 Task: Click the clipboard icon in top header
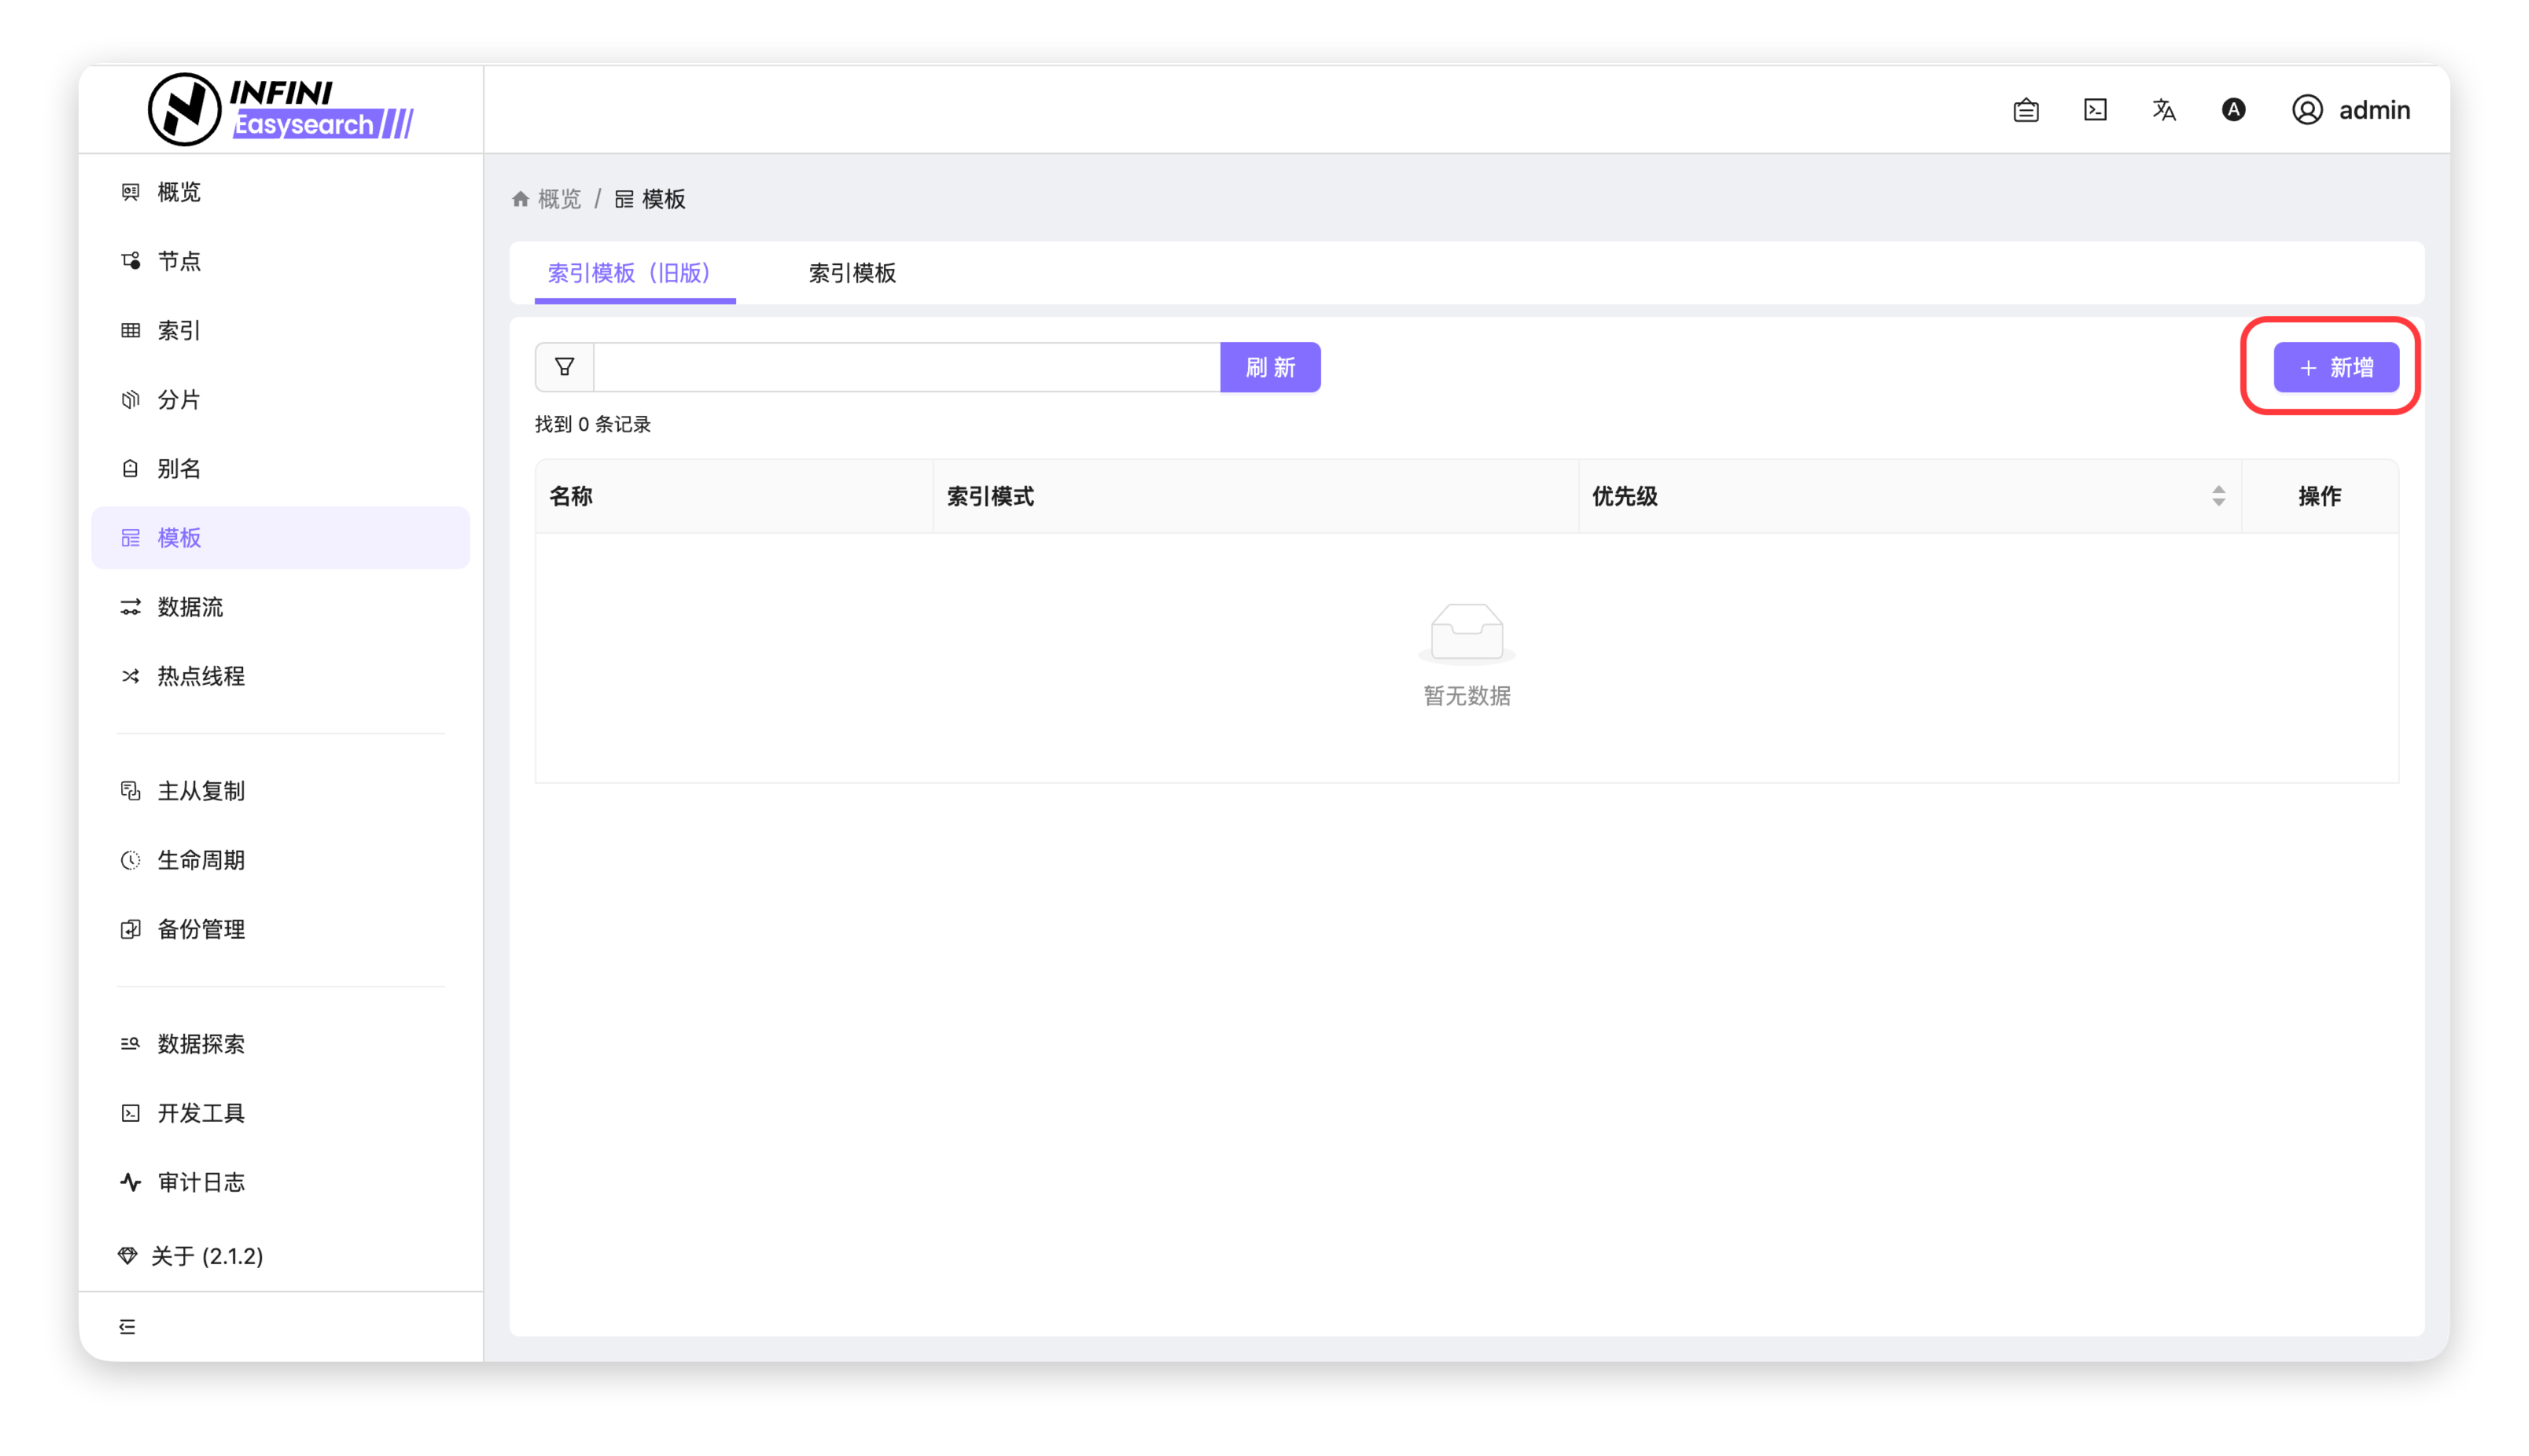[2026, 110]
